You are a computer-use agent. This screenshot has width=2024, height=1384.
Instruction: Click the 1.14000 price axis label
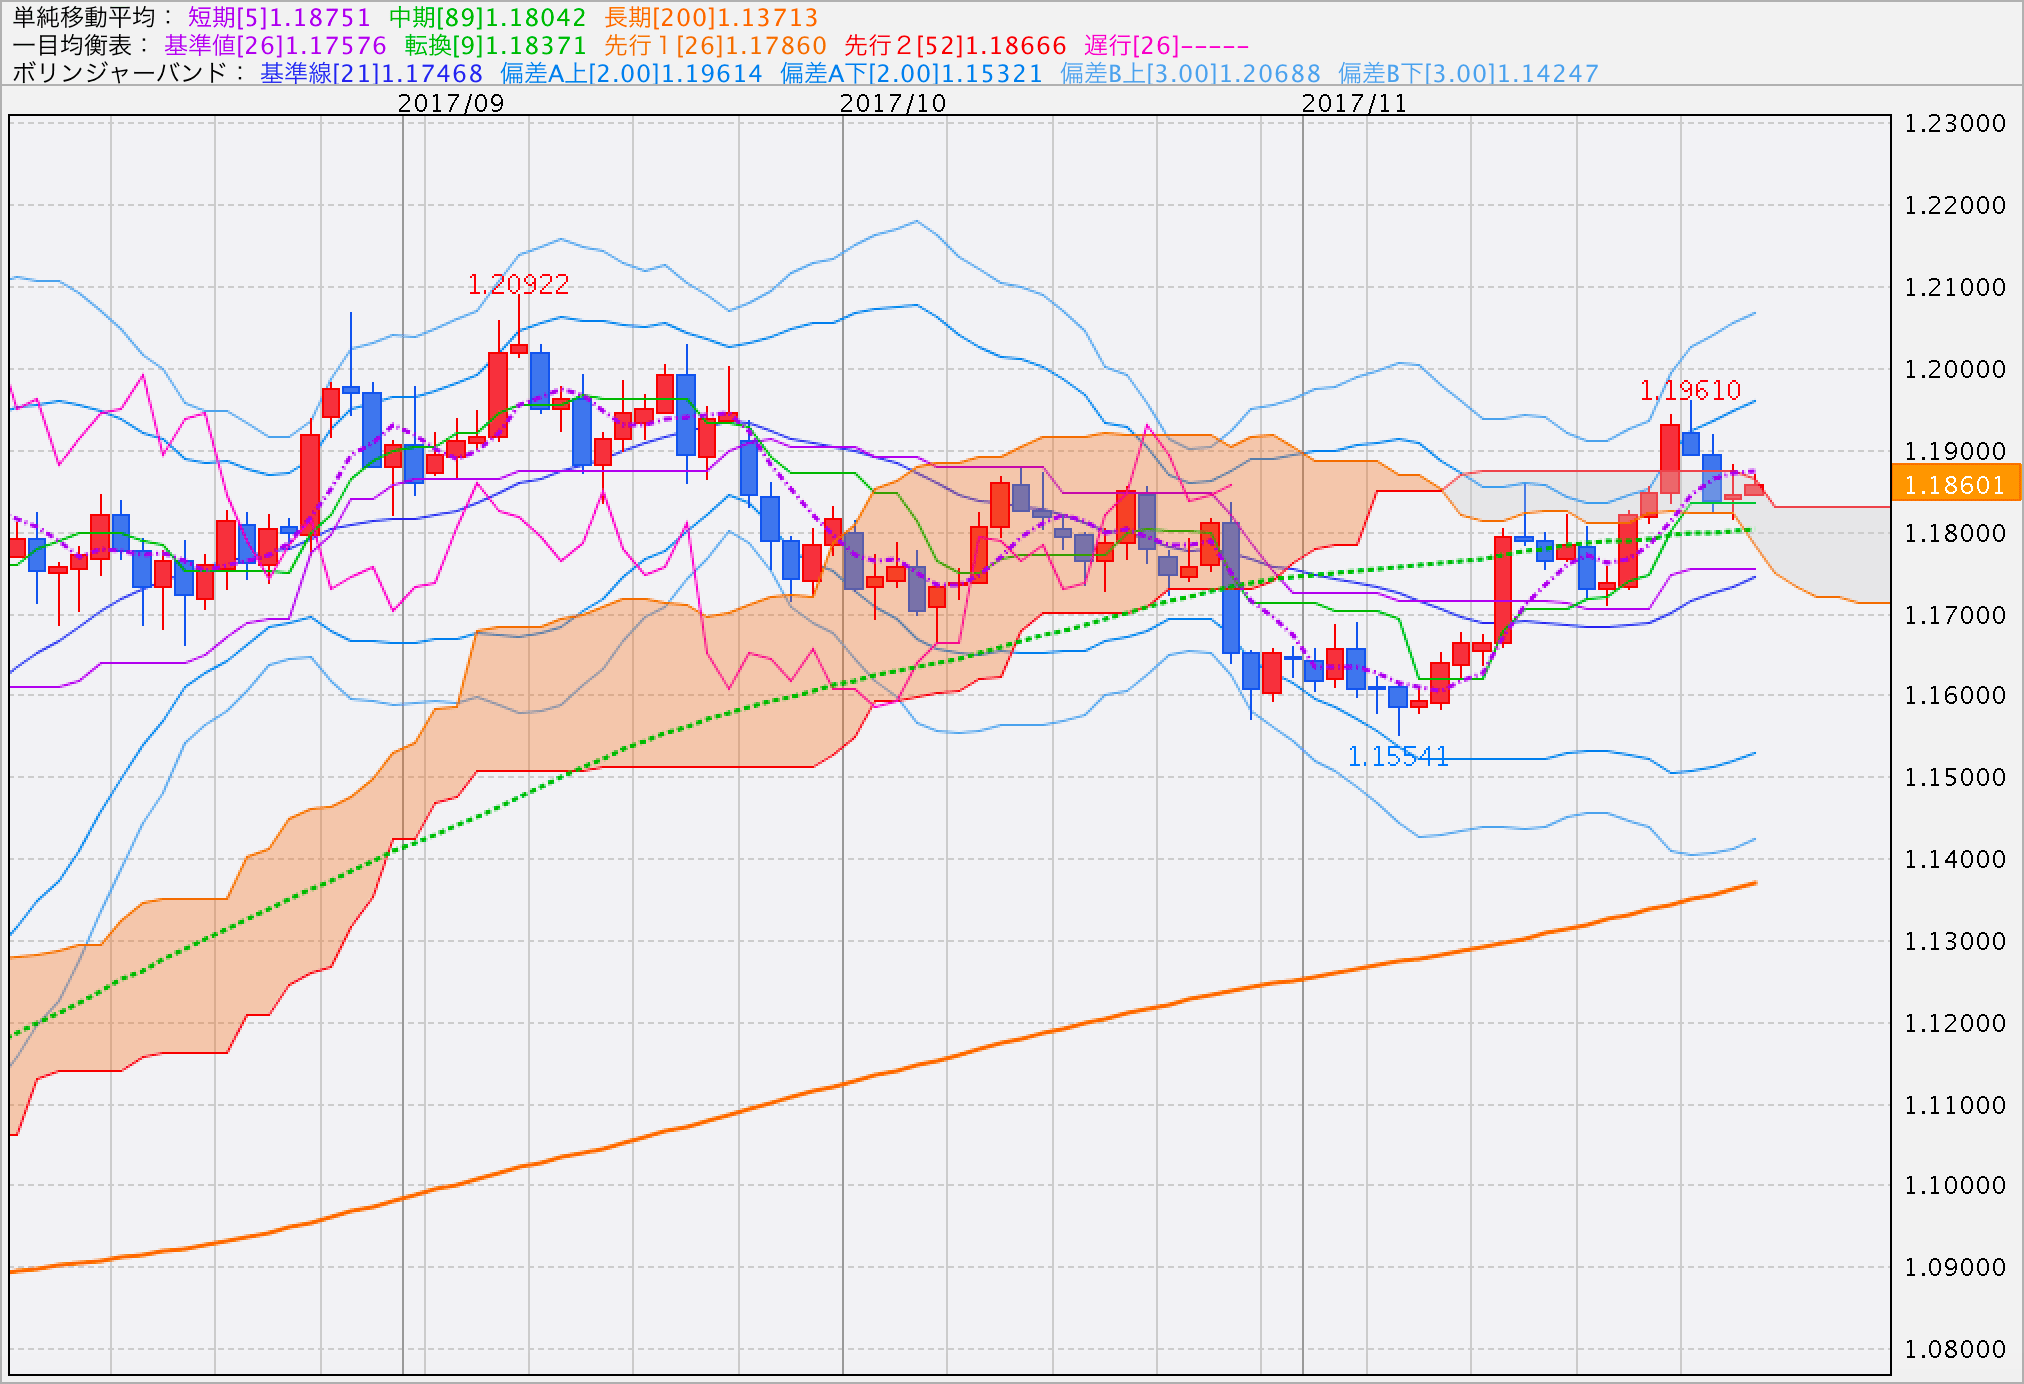pos(1955,860)
